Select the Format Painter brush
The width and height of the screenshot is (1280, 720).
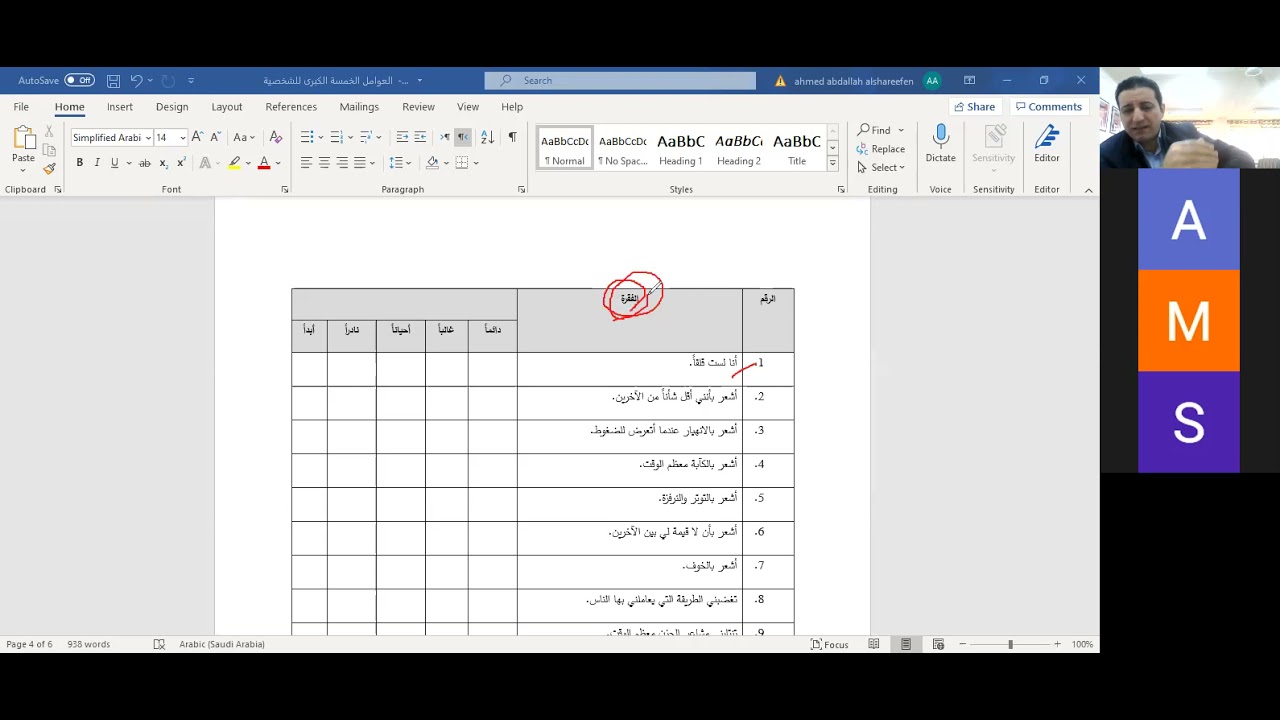point(49,167)
